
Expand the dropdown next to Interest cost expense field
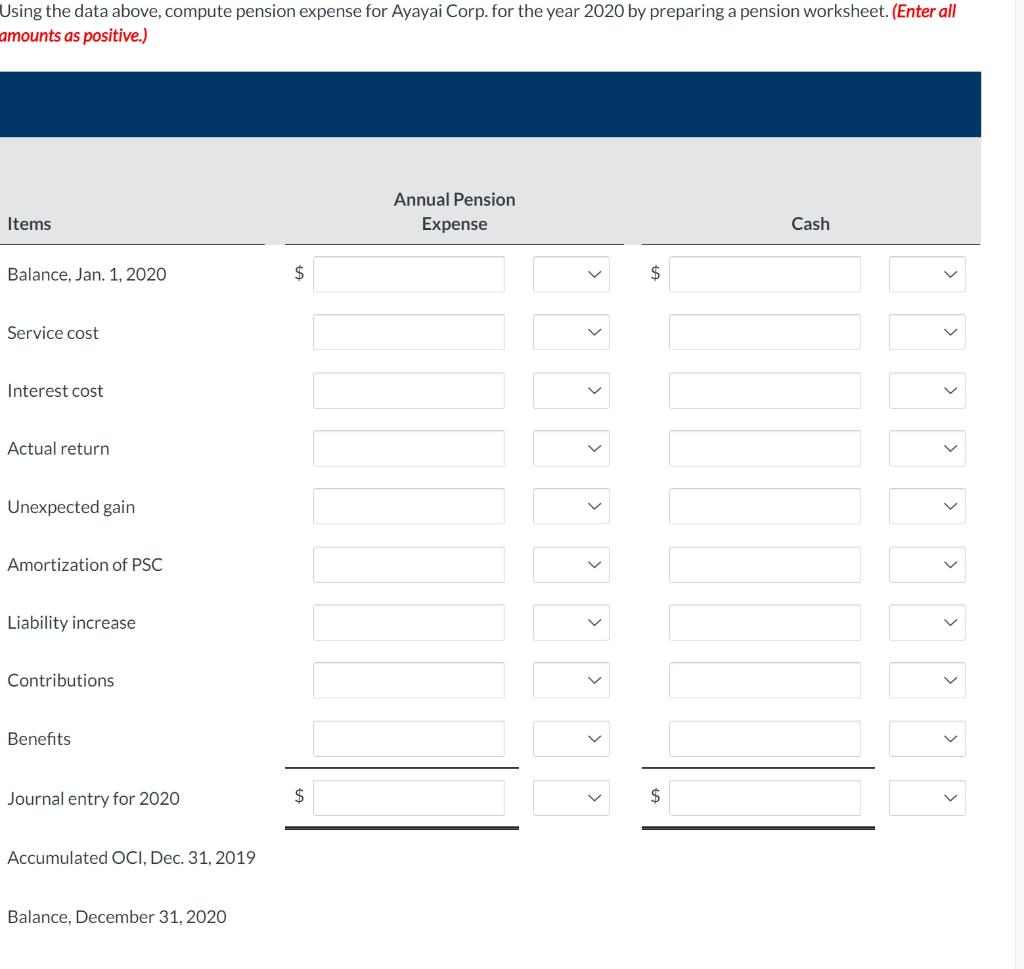[571, 390]
